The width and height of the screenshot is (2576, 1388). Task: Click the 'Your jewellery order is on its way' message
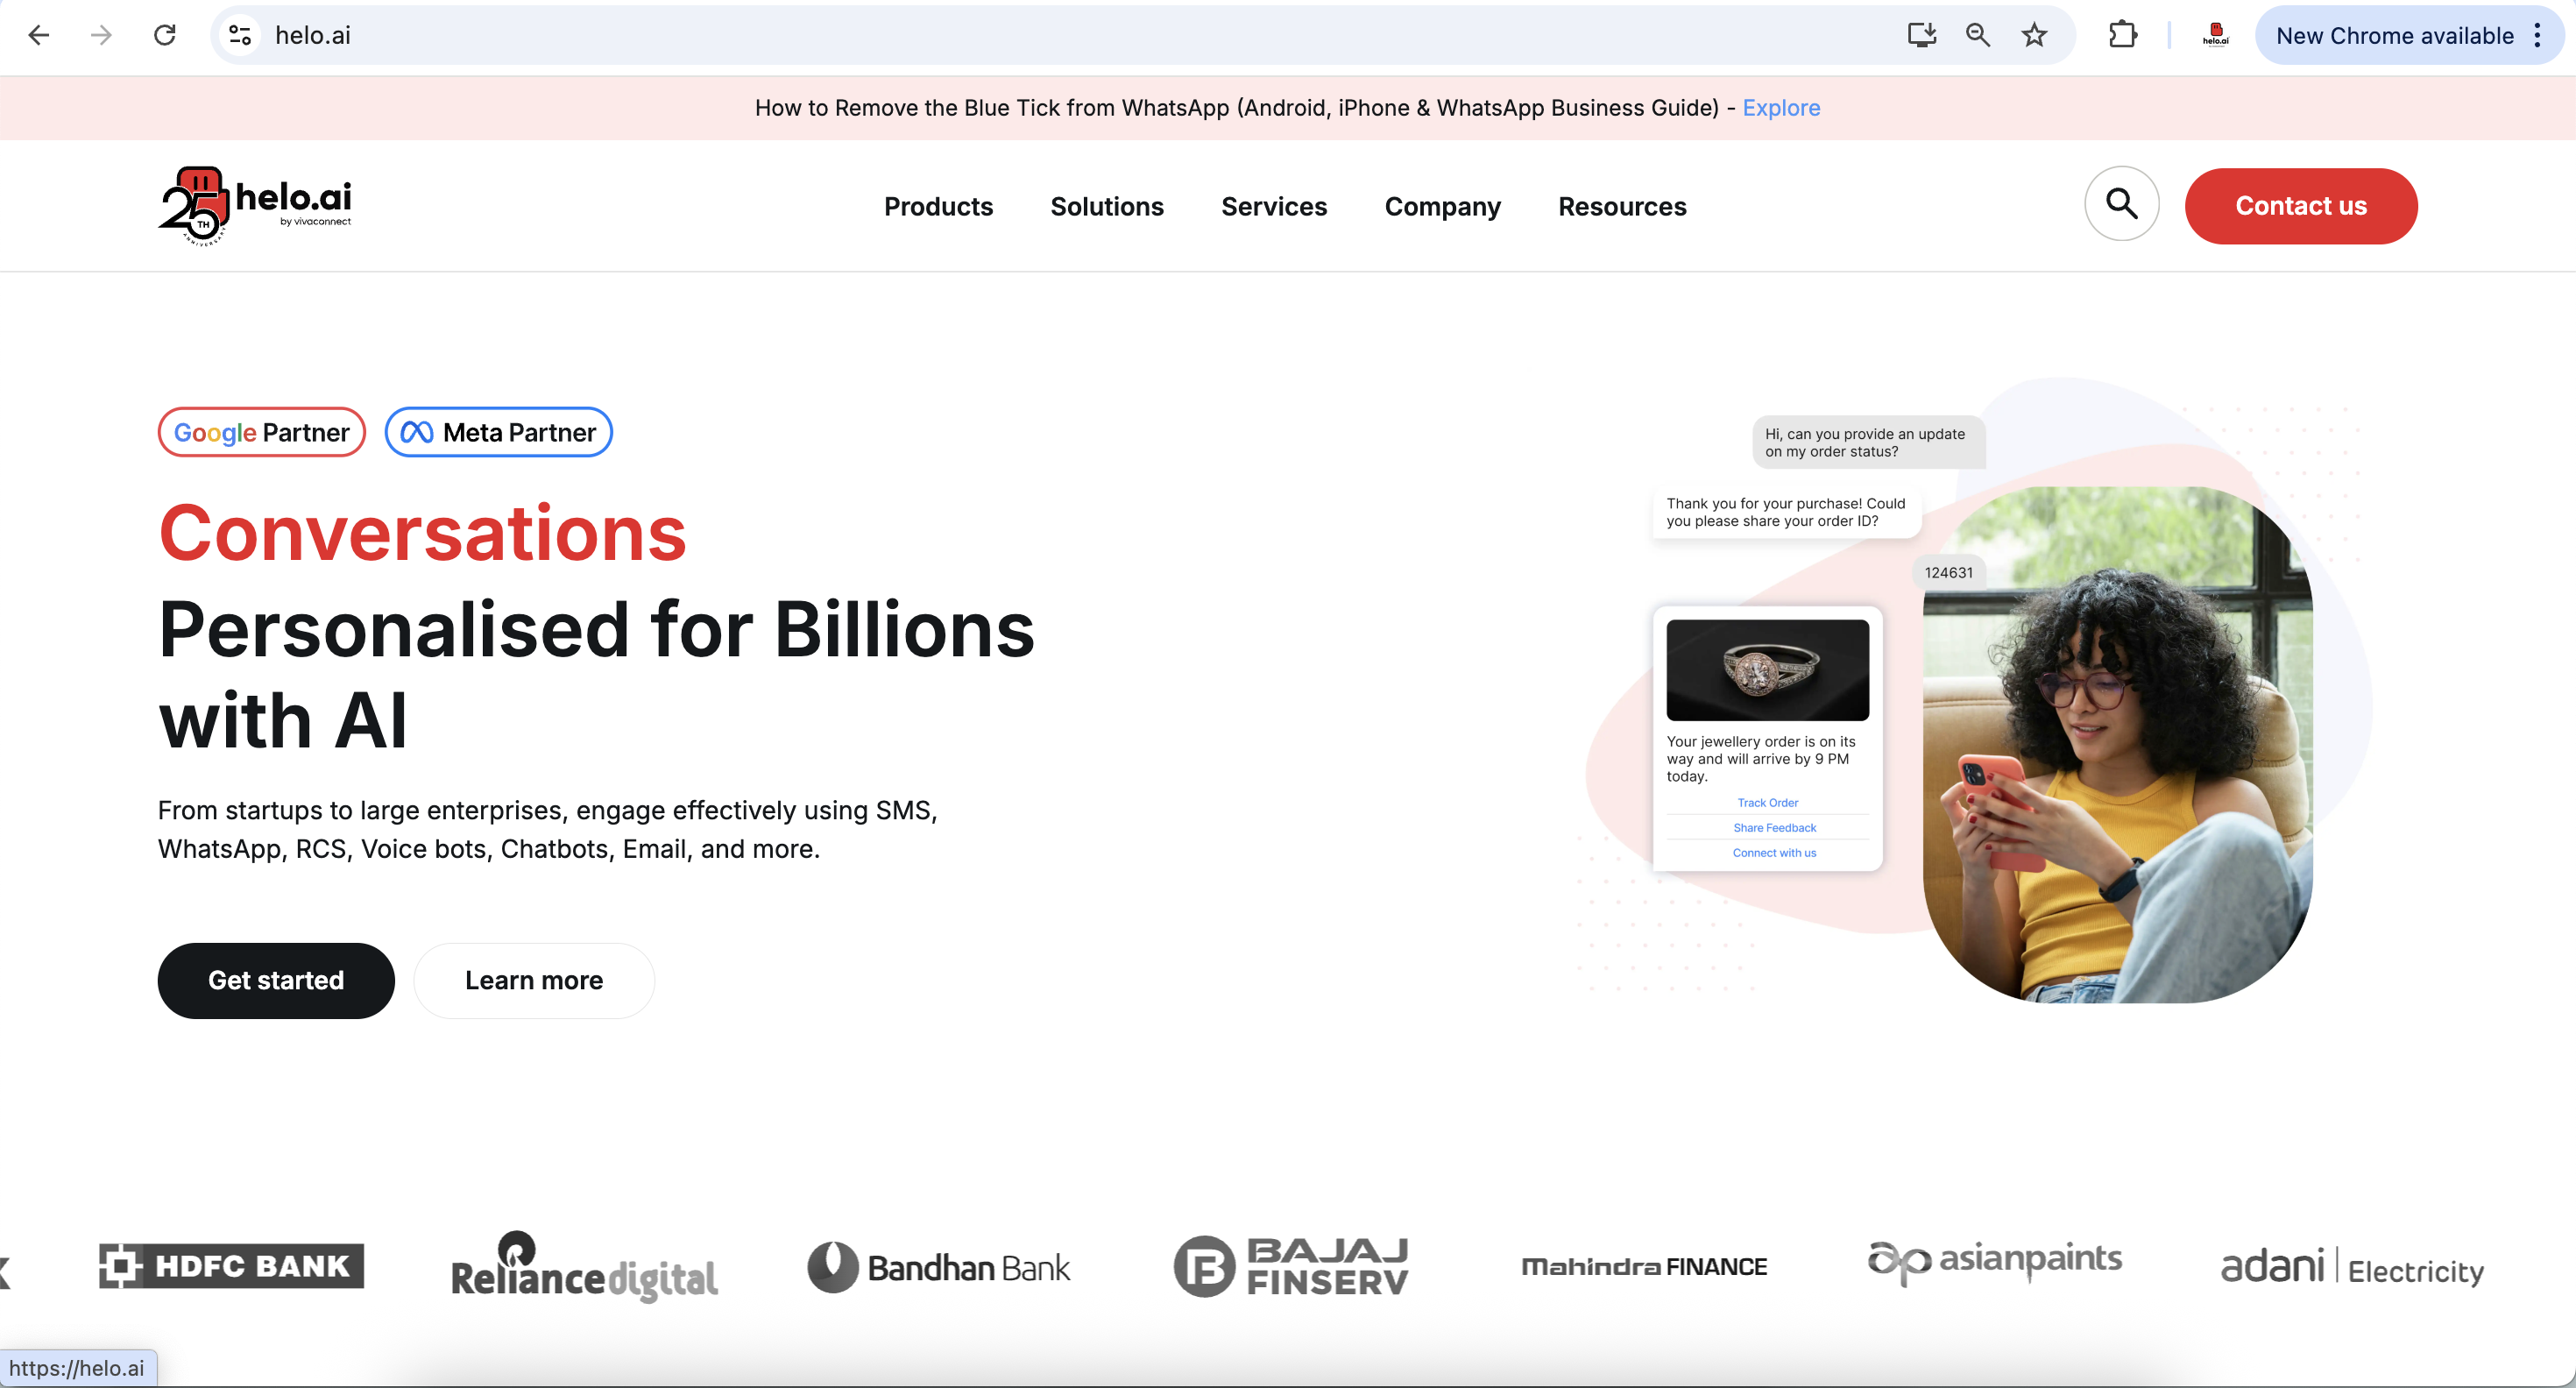tap(1761, 758)
